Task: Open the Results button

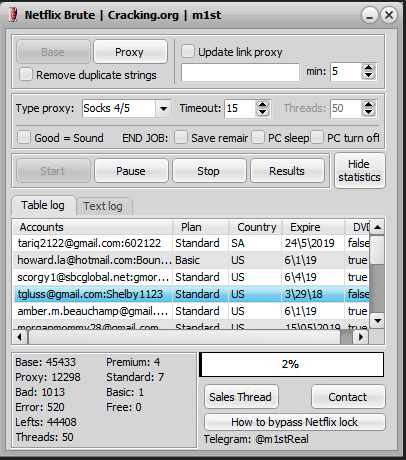Action: pyautogui.click(x=287, y=171)
